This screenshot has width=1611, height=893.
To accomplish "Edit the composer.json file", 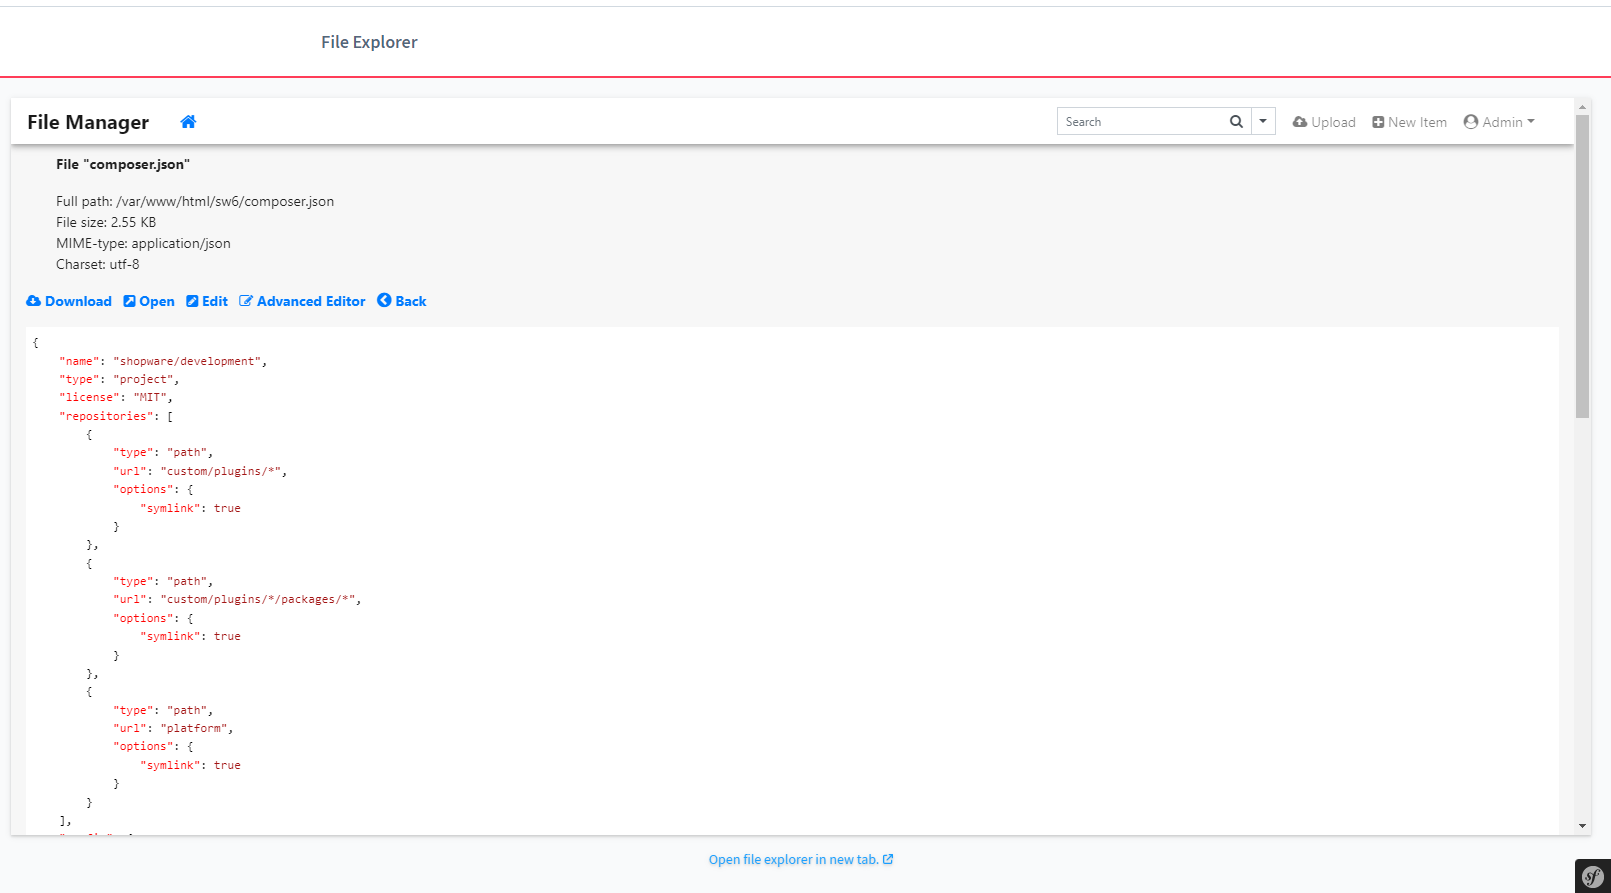I will (207, 301).
